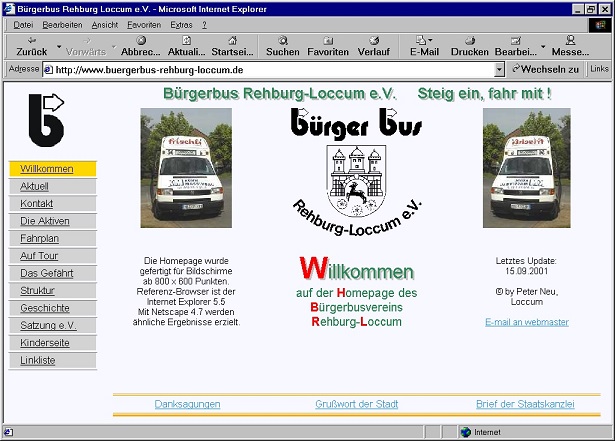Open the Struktur page
615x441 pixels.
tap(53, 290)
